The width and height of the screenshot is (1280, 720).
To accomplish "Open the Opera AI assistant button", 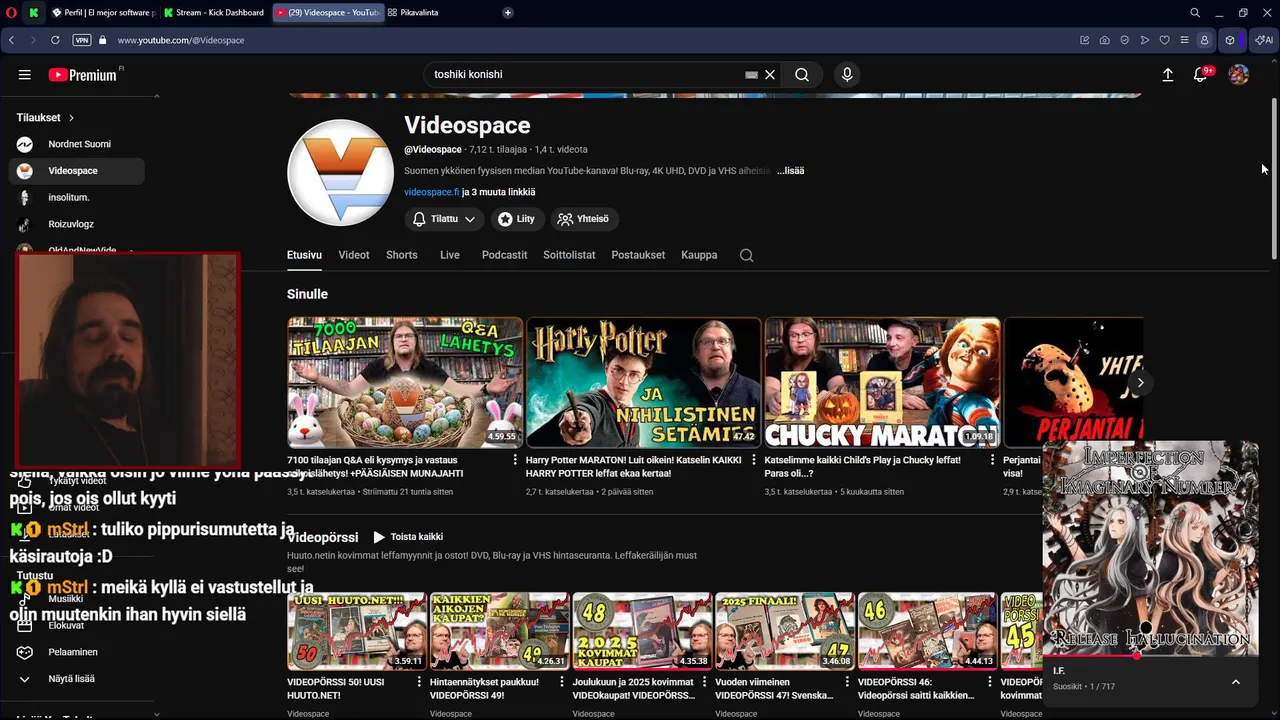I will (x=1264, y=40).
